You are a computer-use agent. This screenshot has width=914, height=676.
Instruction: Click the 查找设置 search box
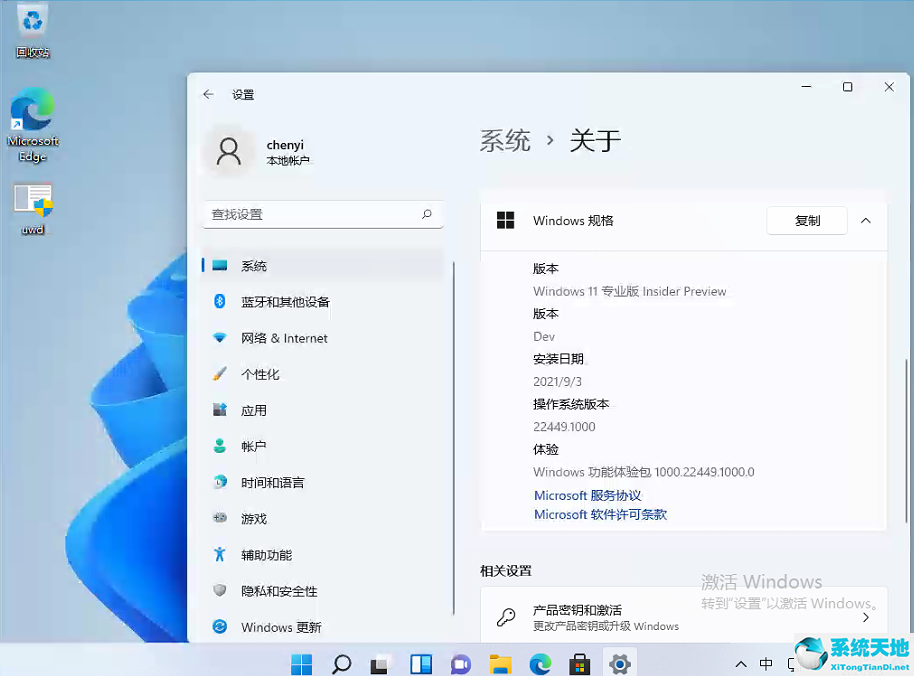(322, 214)
